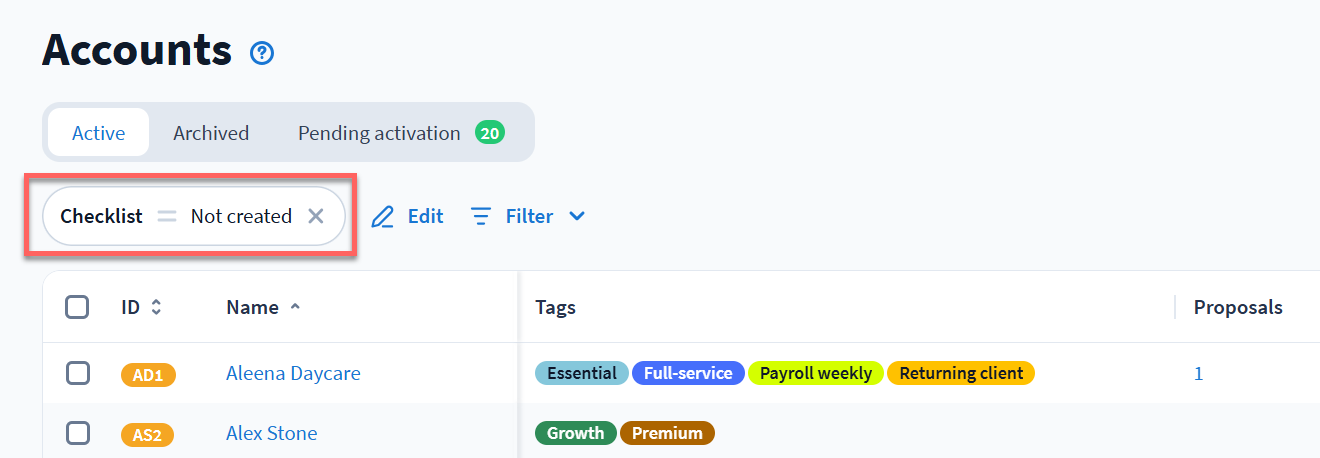Select the Active tab
The height and width of the screenshot is (458, 1320).
point(99,133)
